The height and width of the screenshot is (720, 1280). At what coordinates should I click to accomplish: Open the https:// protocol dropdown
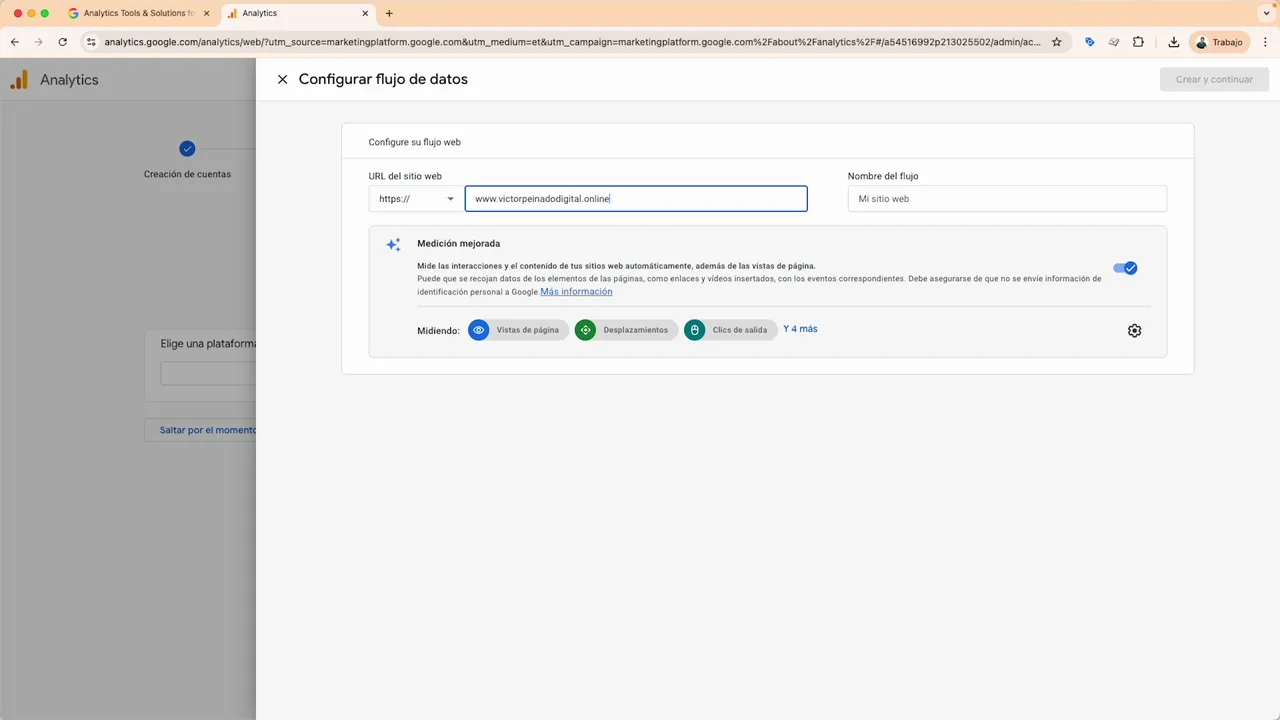415,198
